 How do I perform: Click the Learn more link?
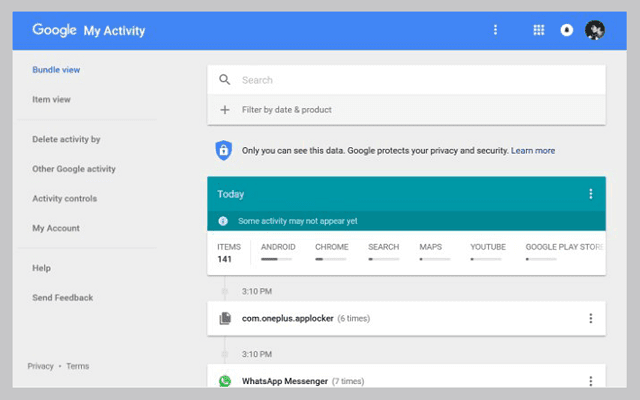pos(532,150)
